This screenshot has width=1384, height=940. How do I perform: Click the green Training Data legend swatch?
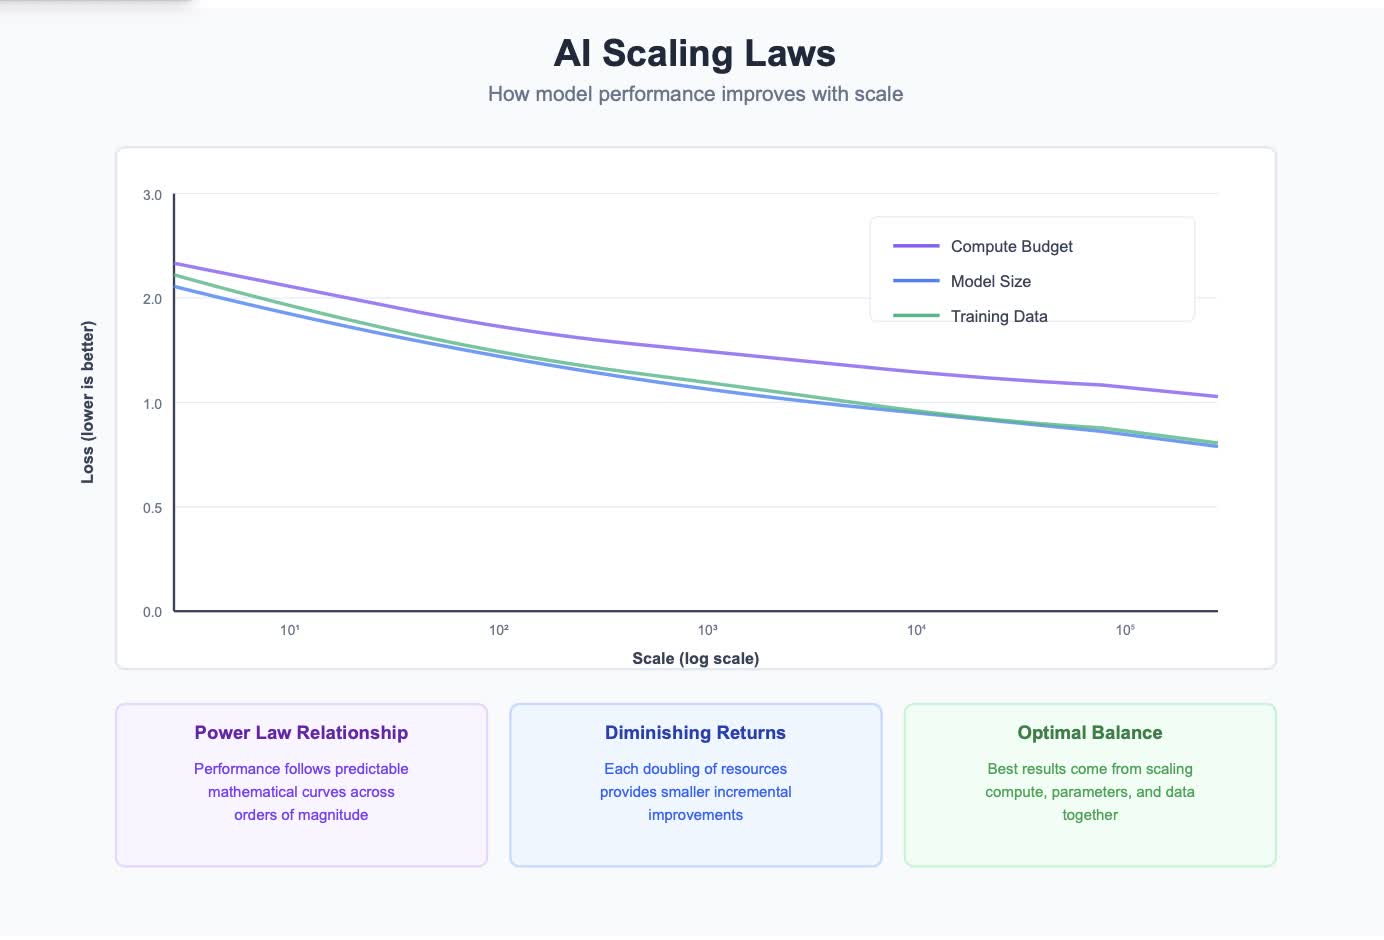(916, 316)
